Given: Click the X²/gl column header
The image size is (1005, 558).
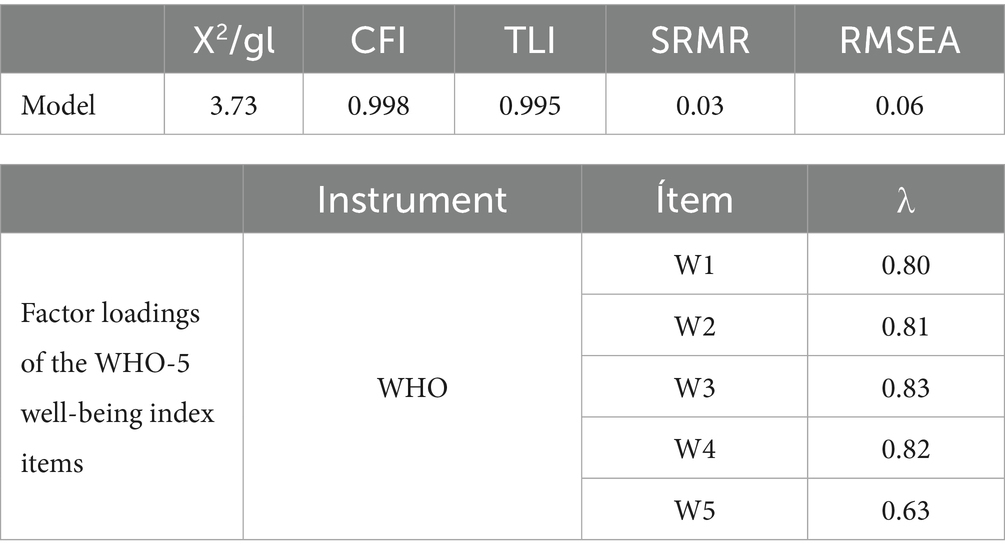Looking at the screenshot, I should click(234, 42).
